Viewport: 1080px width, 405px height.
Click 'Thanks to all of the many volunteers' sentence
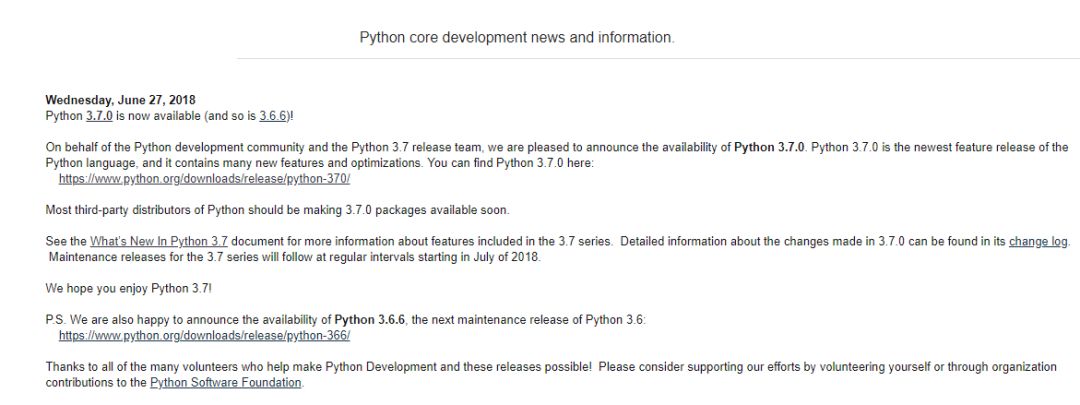point(319,367)
